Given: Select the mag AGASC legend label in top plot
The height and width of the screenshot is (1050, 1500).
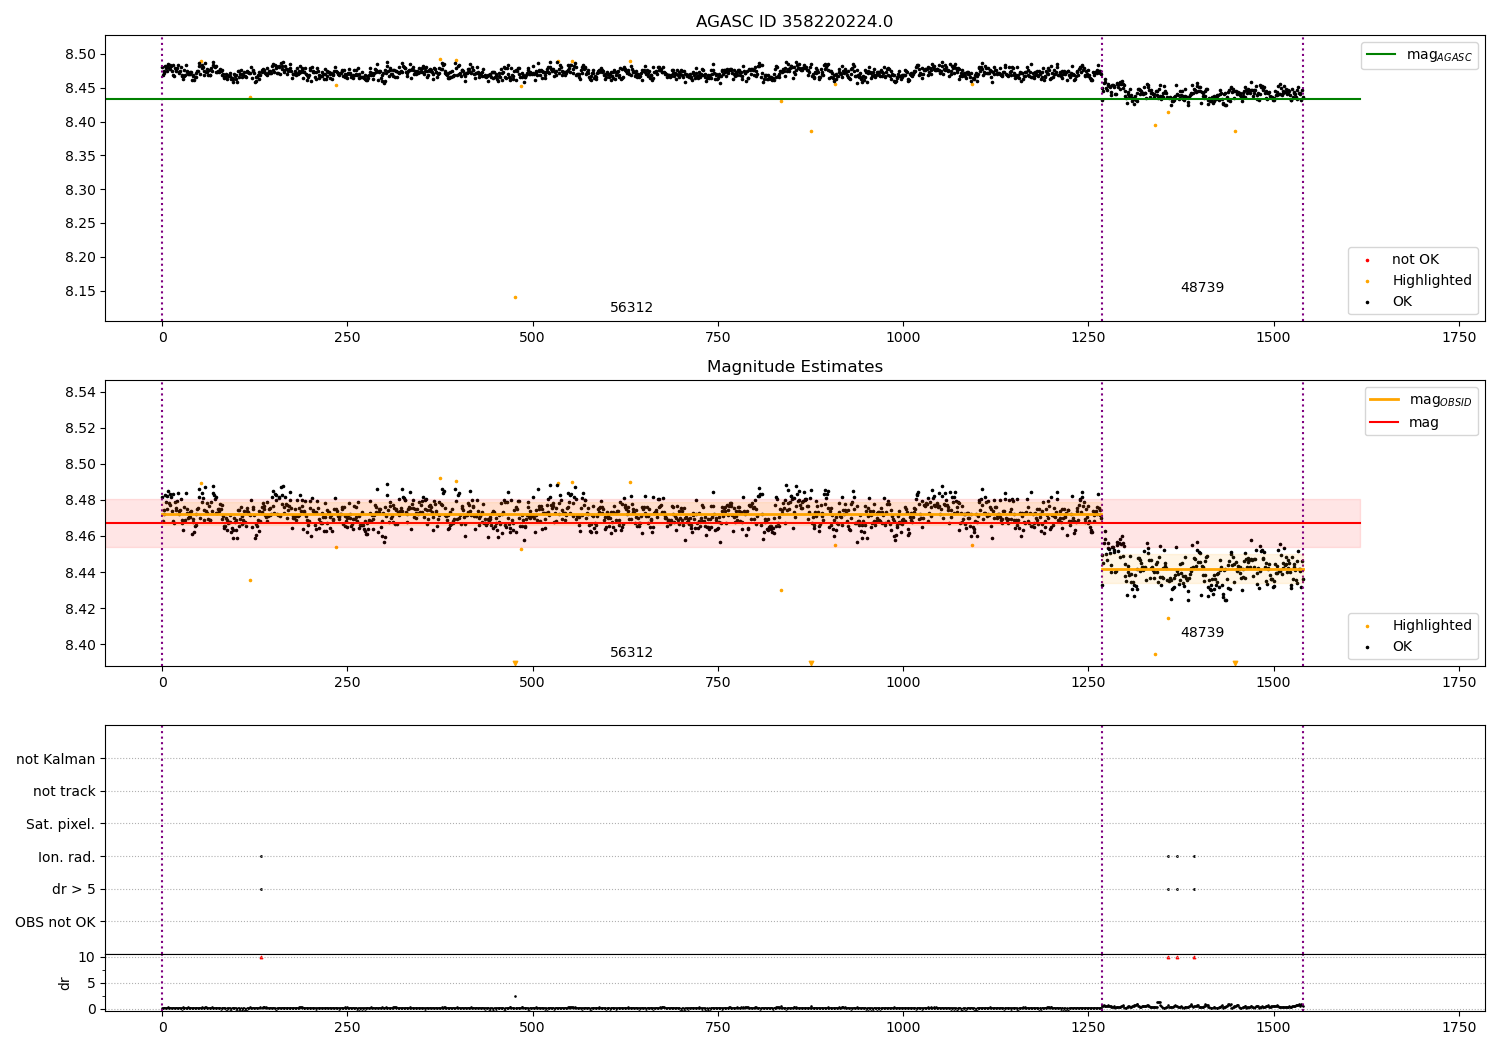Looking at the screenshot, I should pyautogui.click(x=1439, y=55).
